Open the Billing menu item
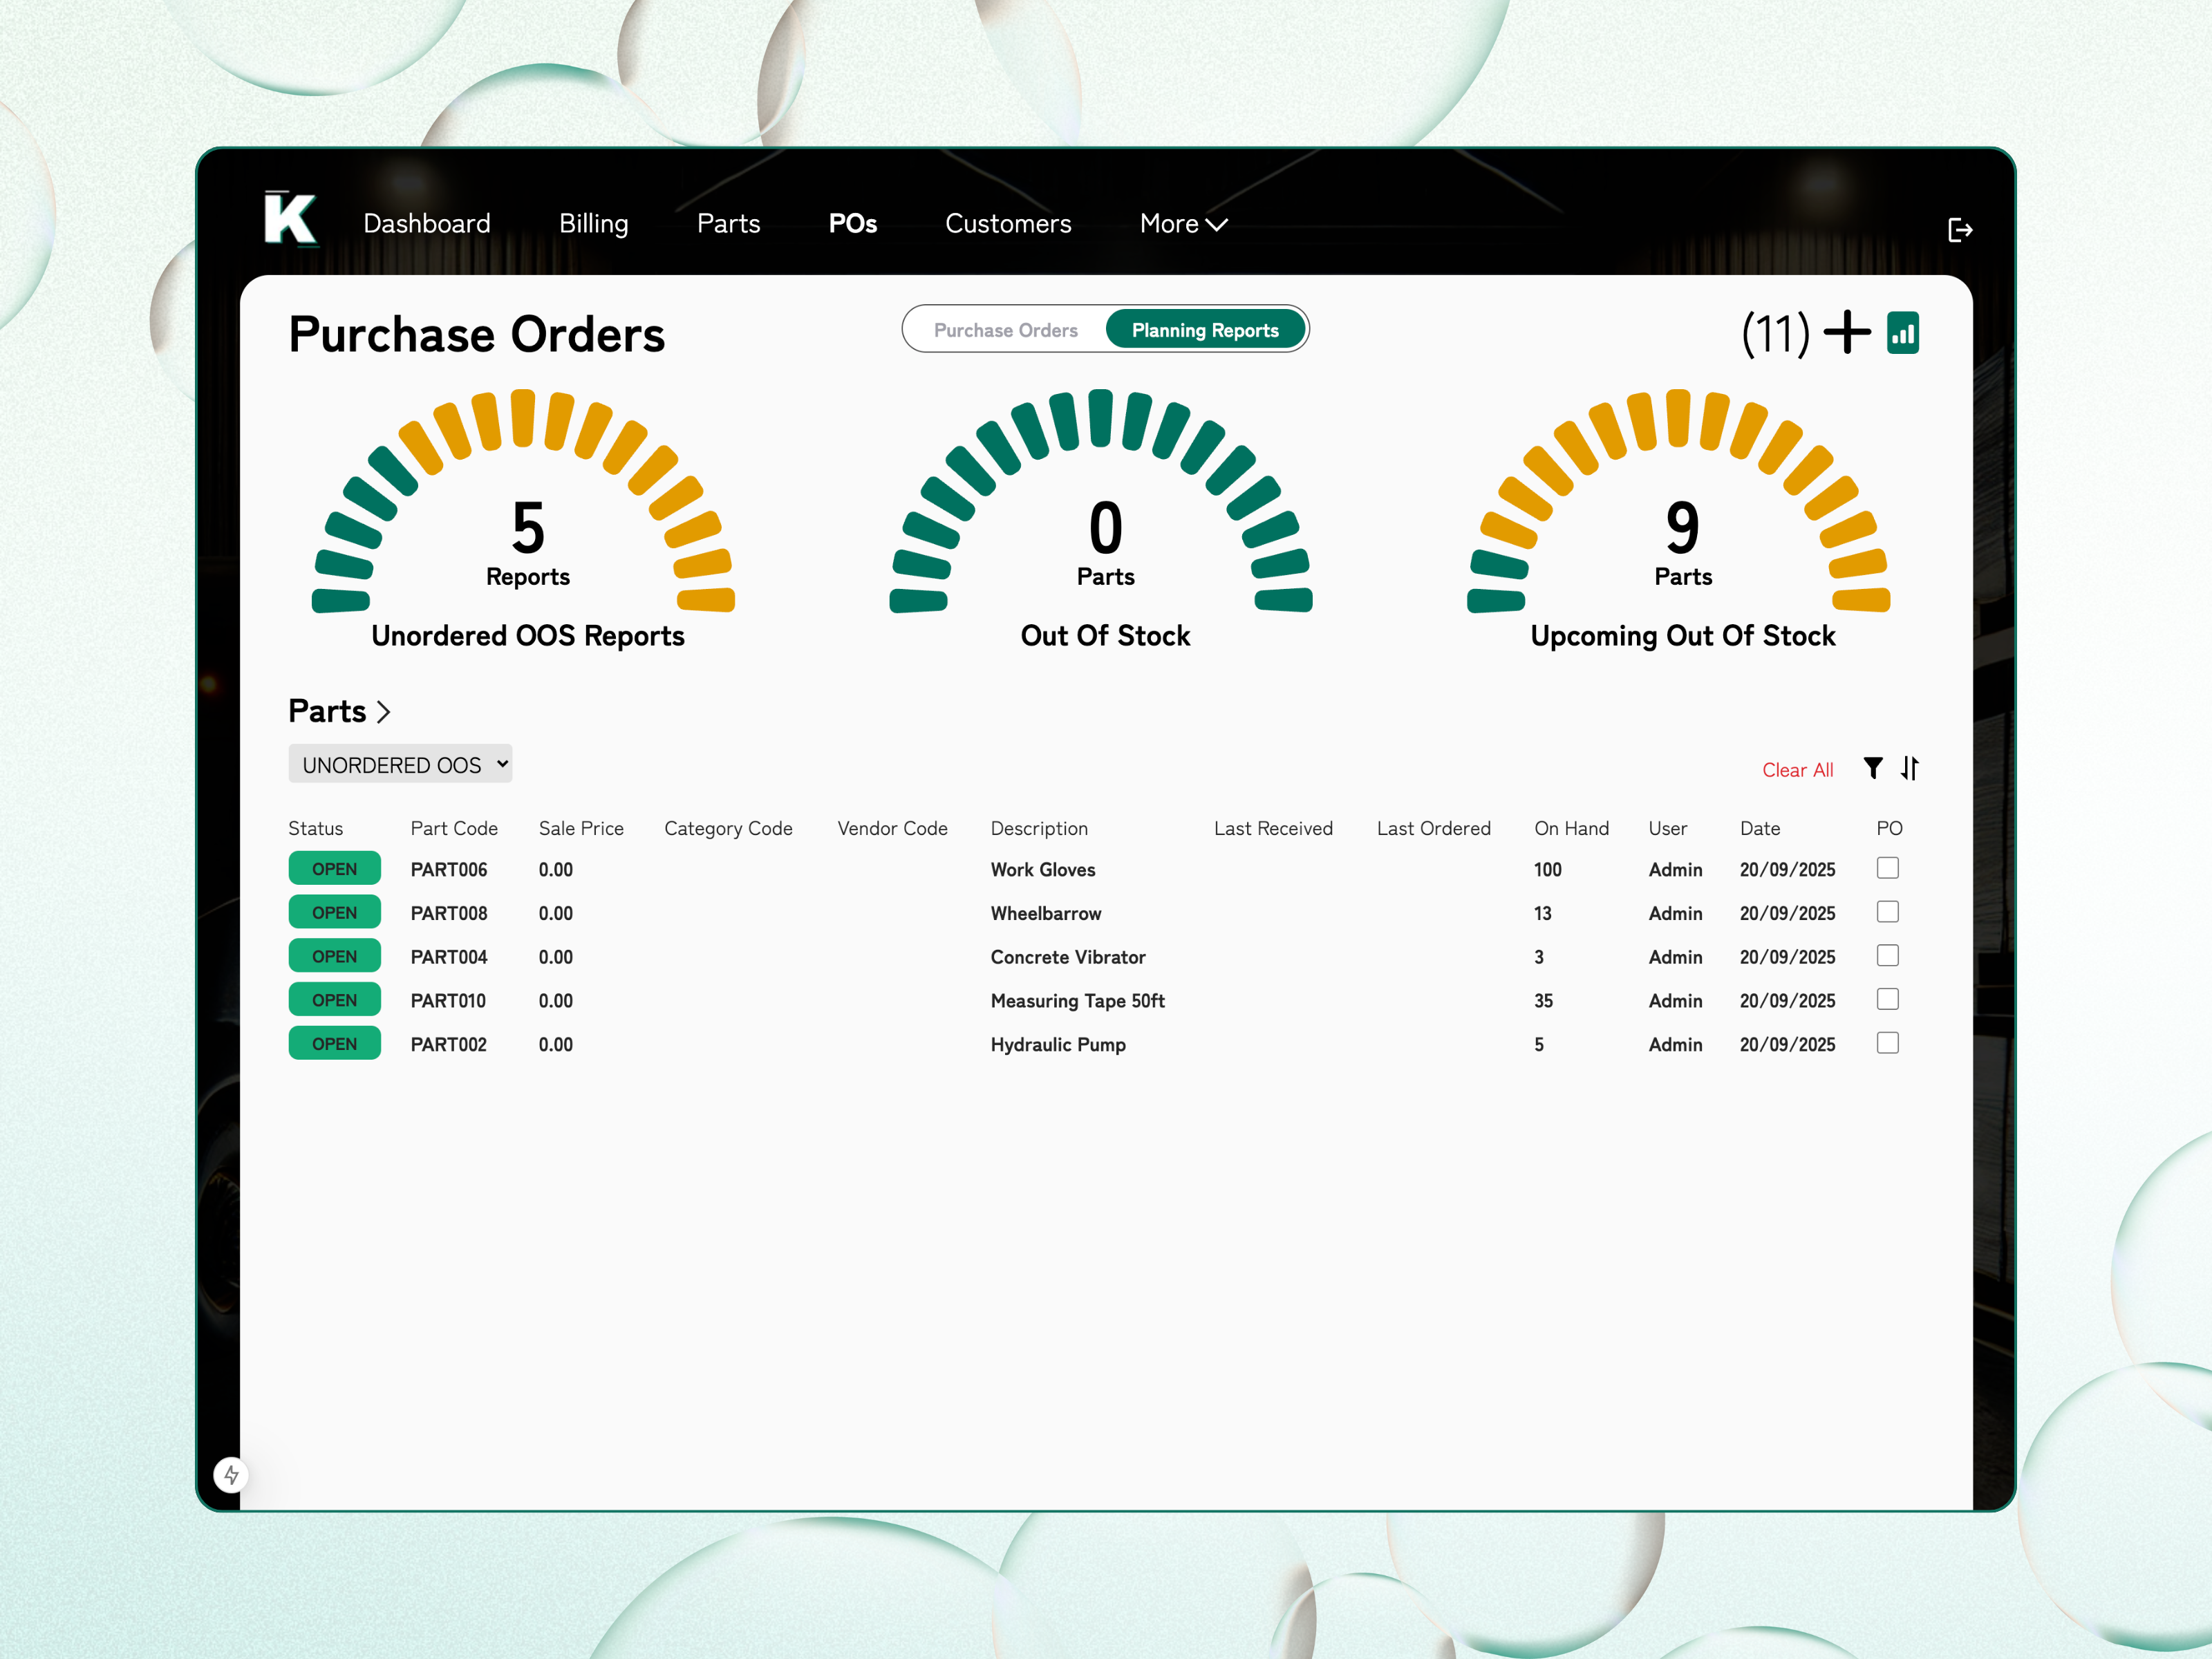Viewport: 2212px width, 1659px height. 593,224
